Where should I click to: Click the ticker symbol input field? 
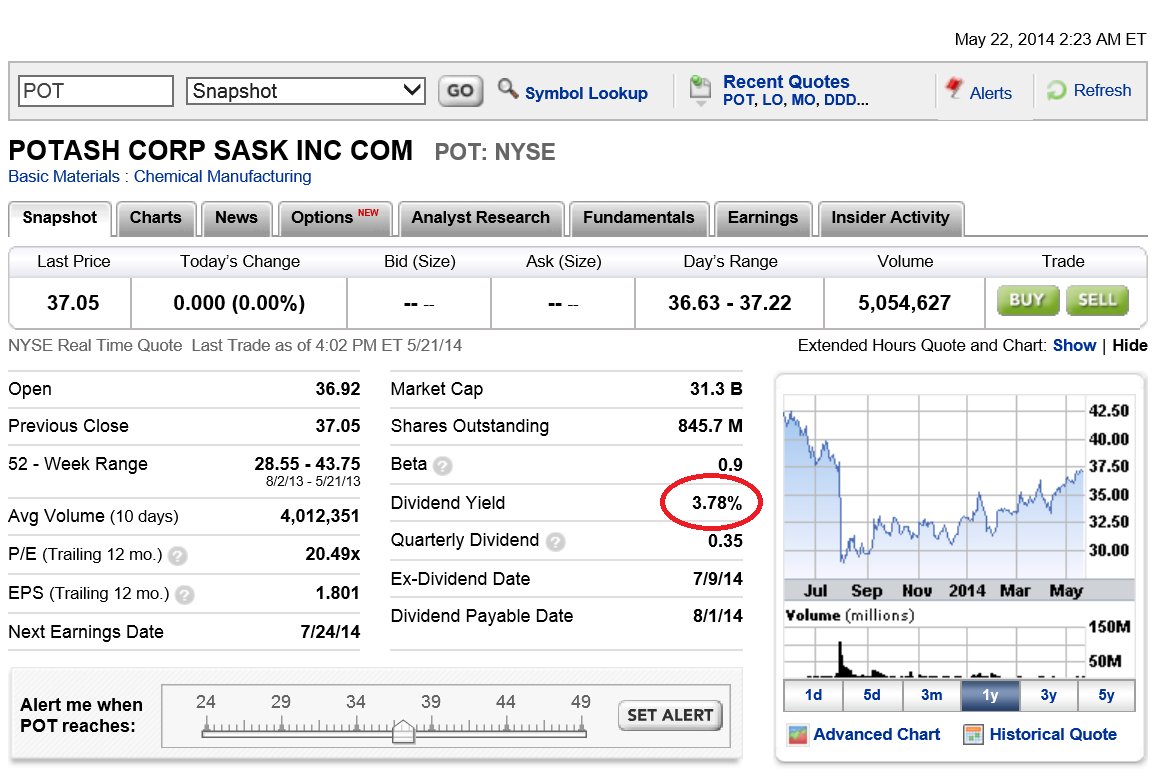click(96, 91)
